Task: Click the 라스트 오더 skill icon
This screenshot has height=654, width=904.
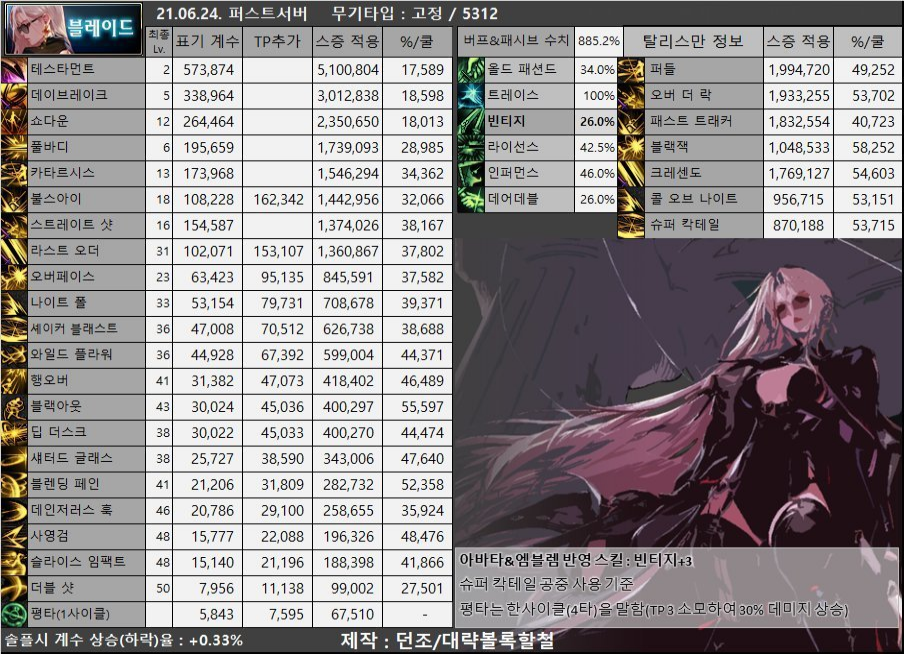Action: point(14,251)
